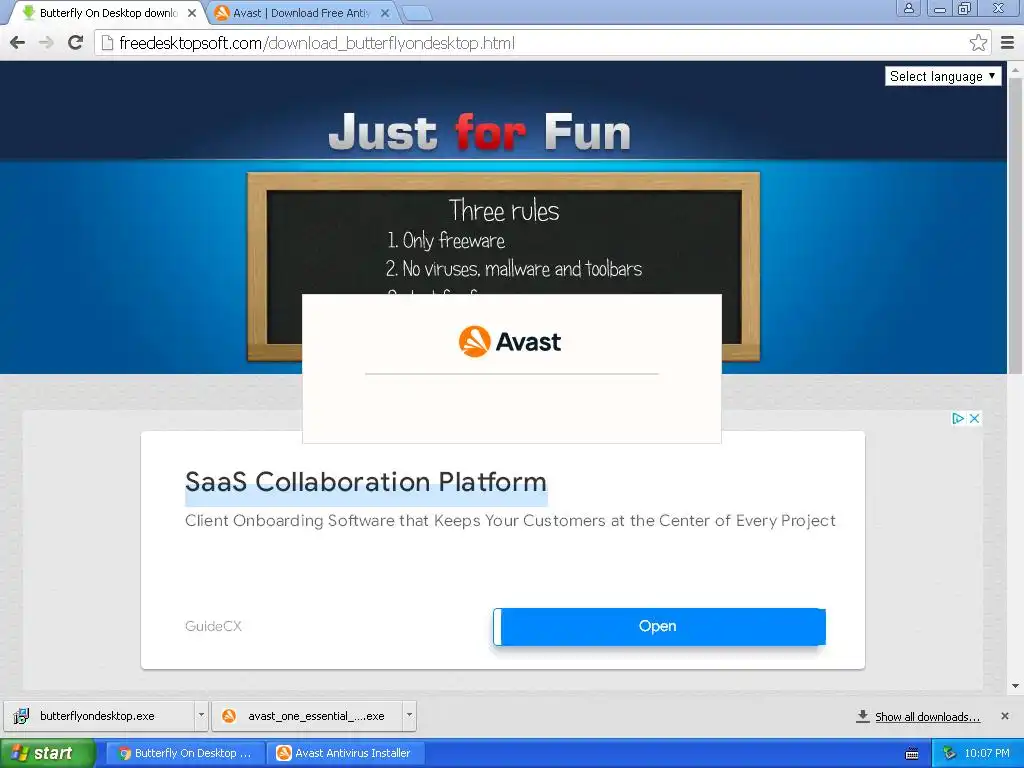Switch to the Avast Download Free Antivirus tab
Screen dimensions: 1024x768
point(302,13)
